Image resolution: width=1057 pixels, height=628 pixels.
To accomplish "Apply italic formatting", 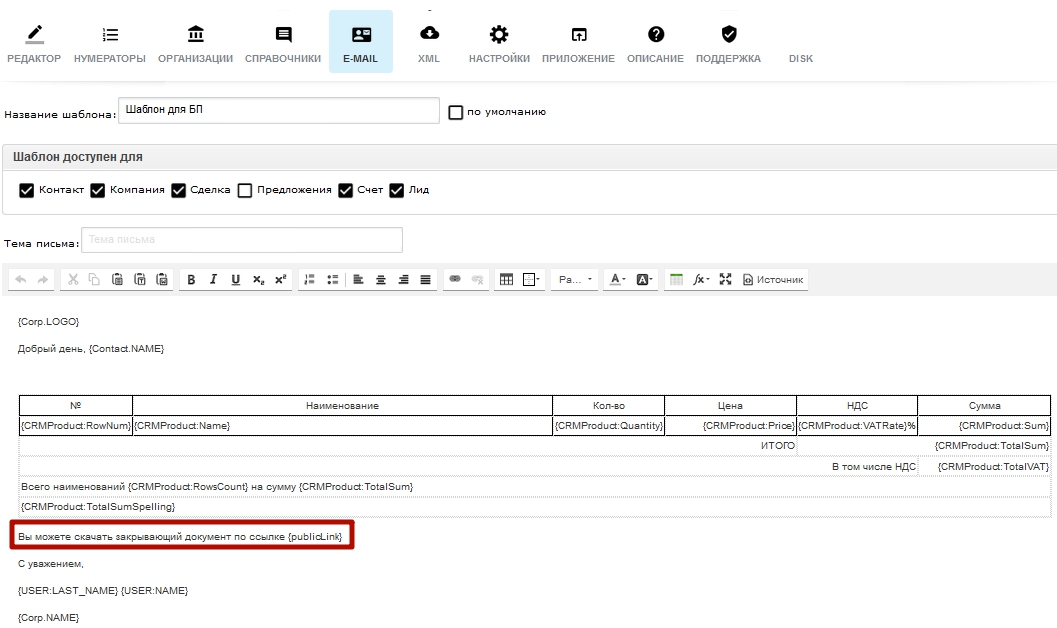I will pos(213,280).
